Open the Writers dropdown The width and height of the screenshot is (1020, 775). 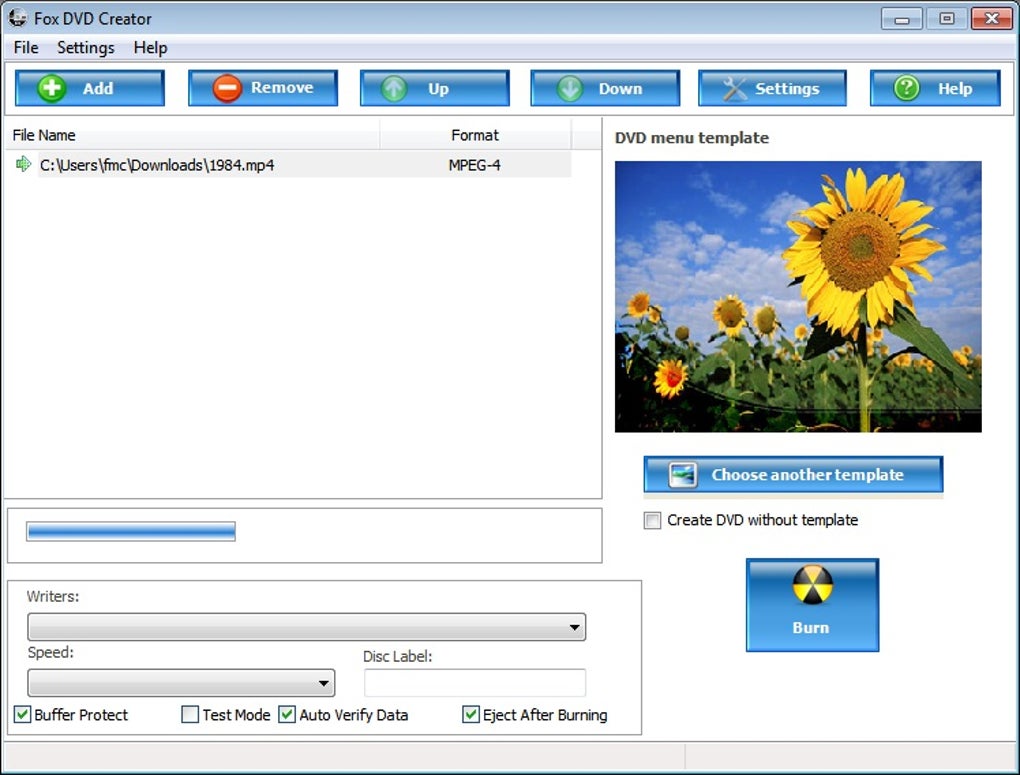tap(306, 627)
